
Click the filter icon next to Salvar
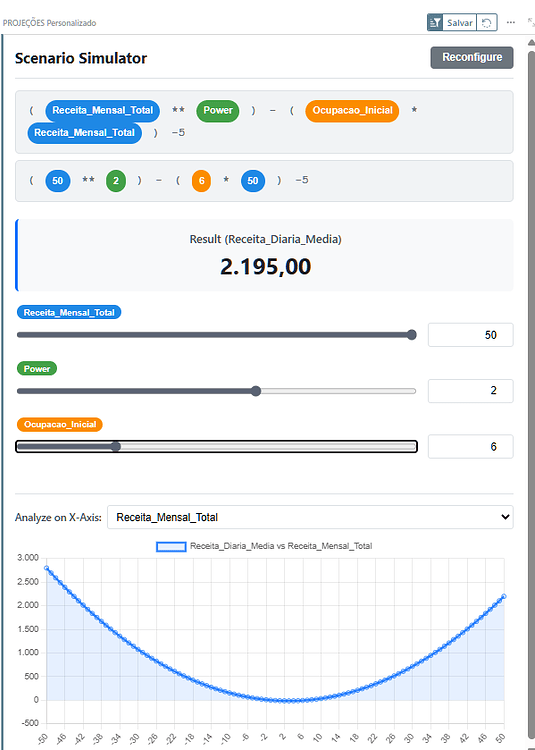[x=435, y=22]
